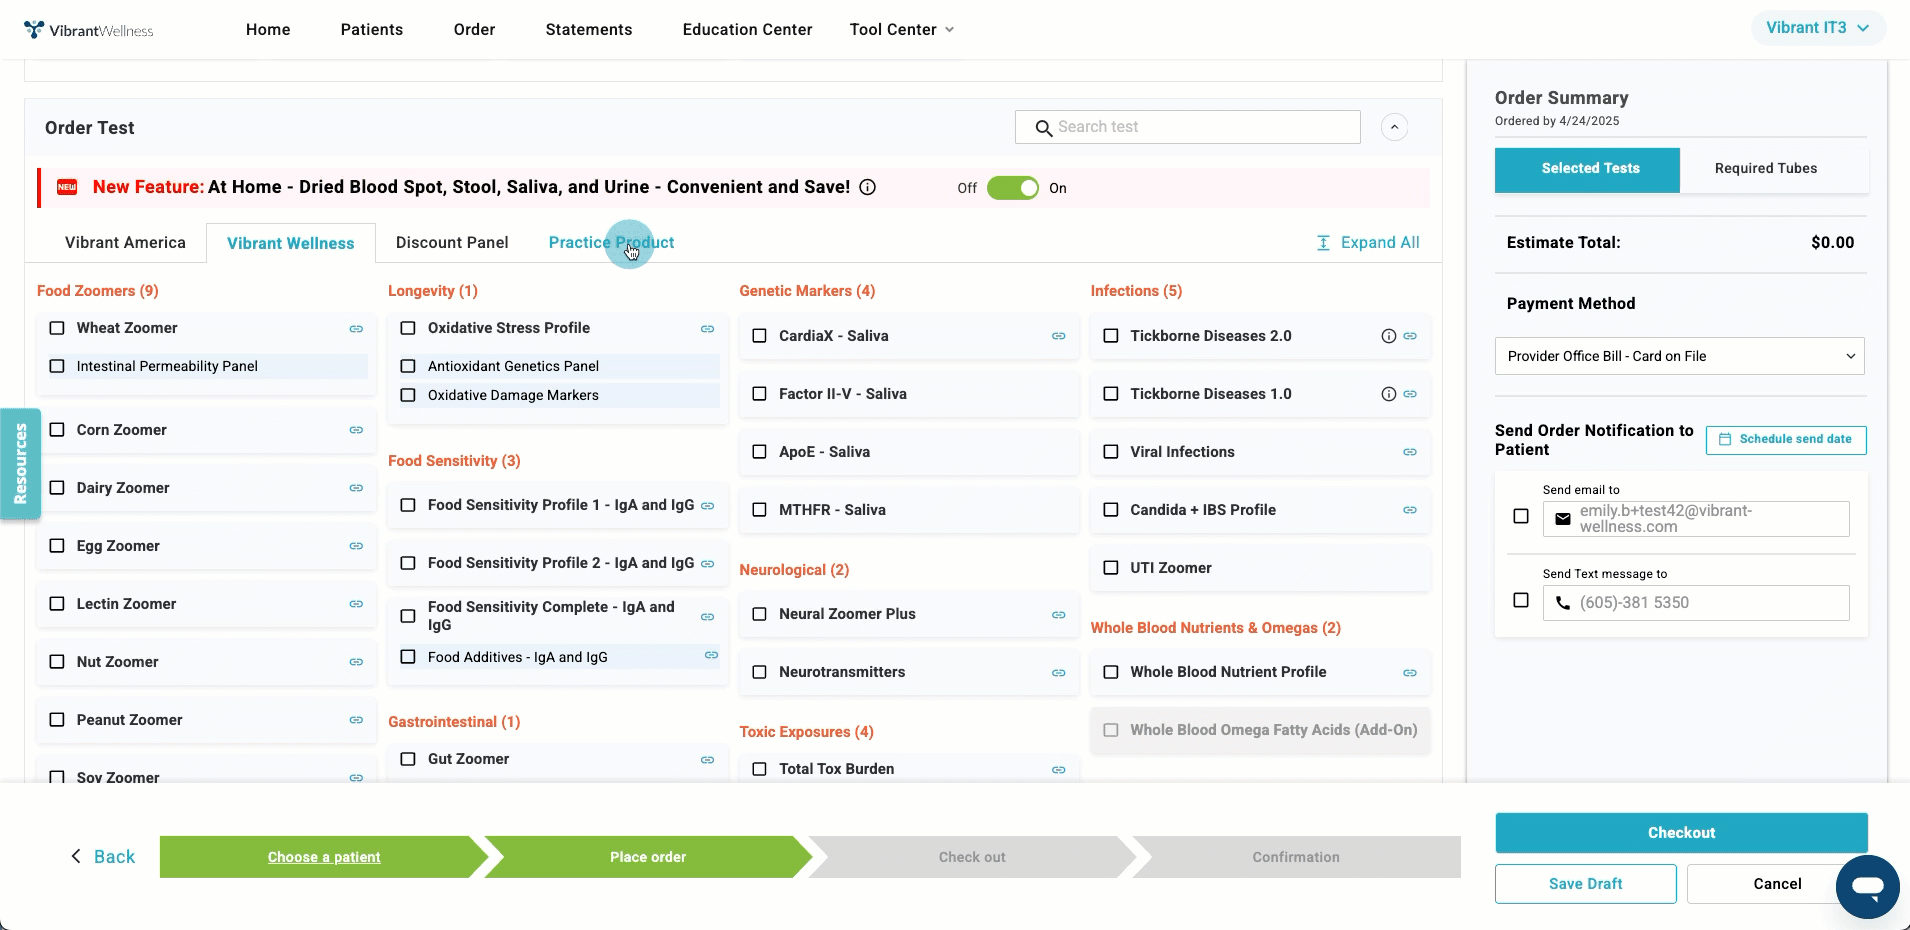Click link icon for Viral Infections
Image resolution: width=1910 pixels, height=930 pixels.
(x=1409, y=453)
